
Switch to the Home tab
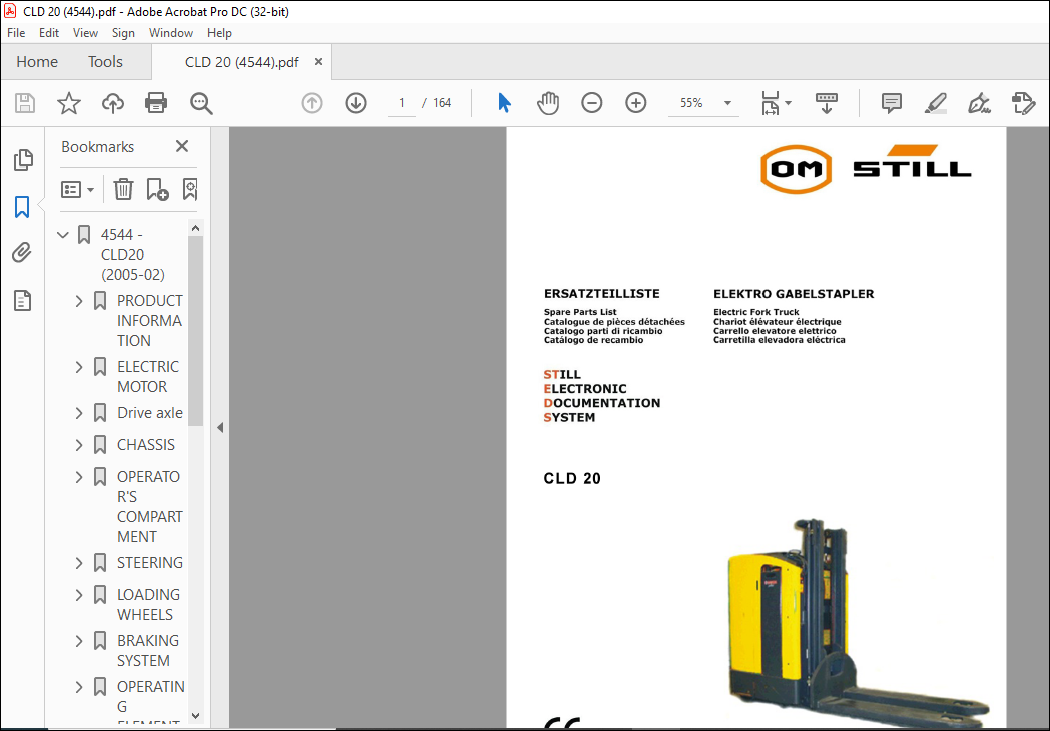pos(37,62)
